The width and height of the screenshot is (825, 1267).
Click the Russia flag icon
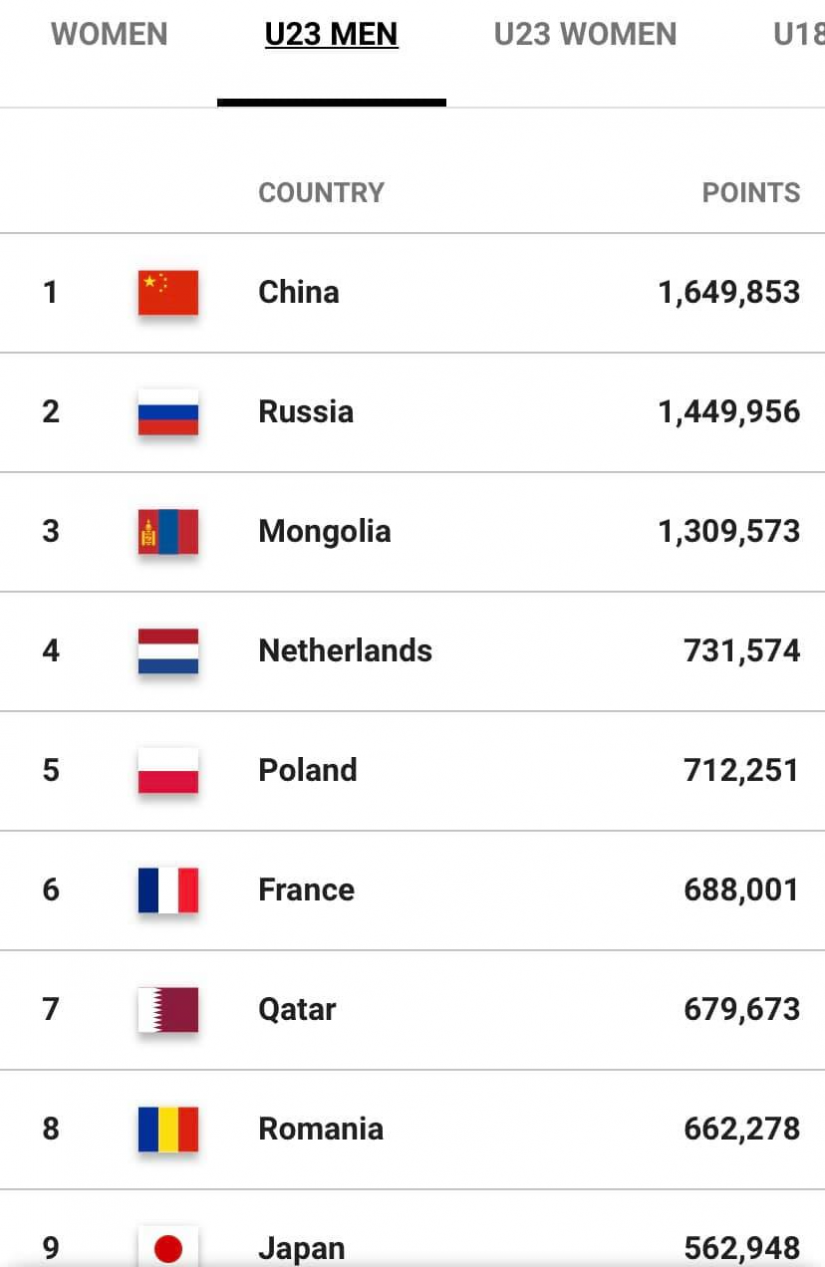point(168,412)
